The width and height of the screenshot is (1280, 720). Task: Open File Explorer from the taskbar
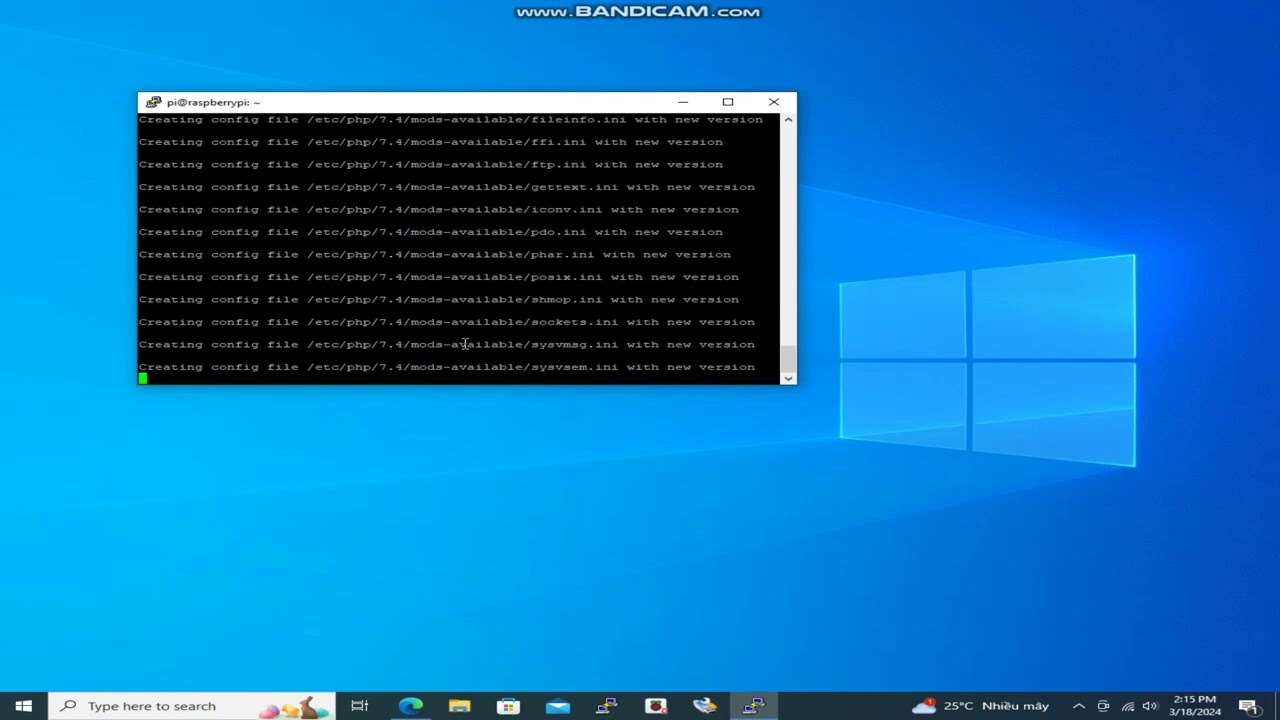459,706
